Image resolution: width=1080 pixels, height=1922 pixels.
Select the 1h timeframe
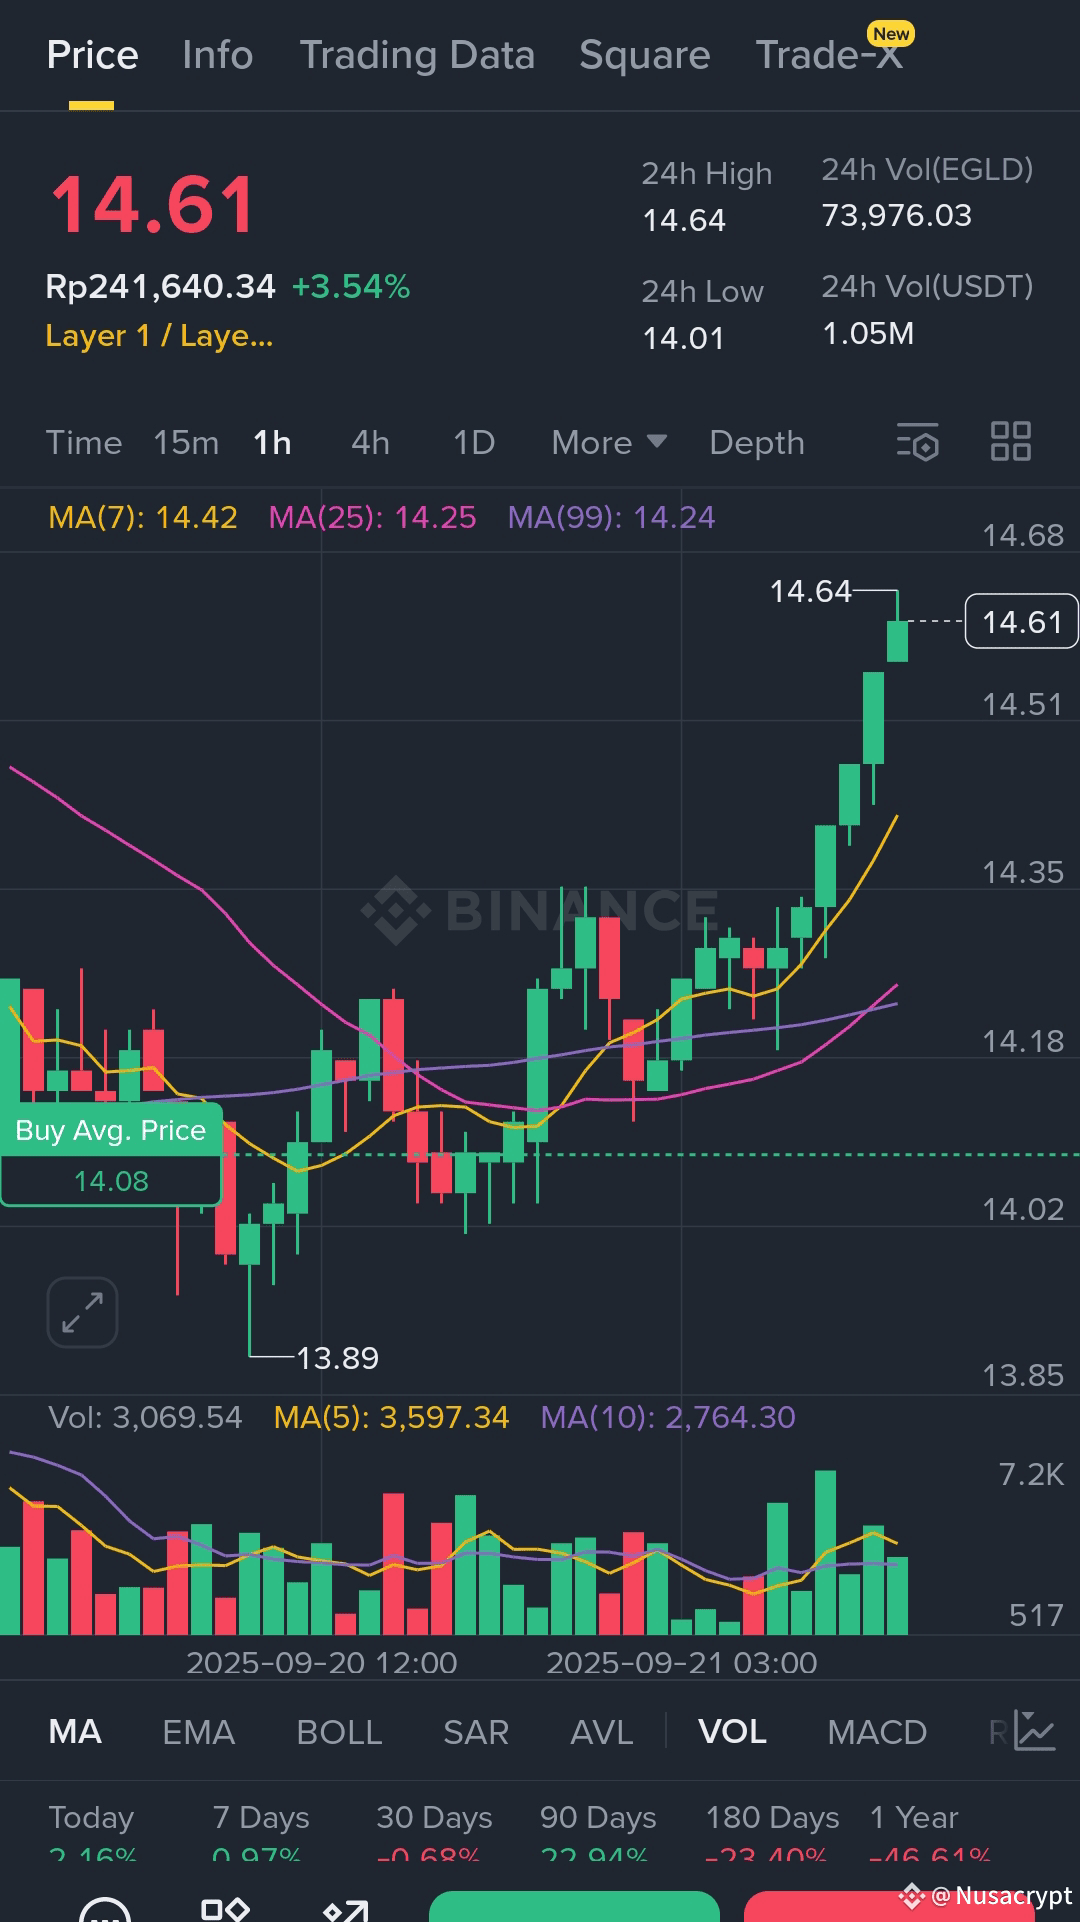tap(272, 442)
